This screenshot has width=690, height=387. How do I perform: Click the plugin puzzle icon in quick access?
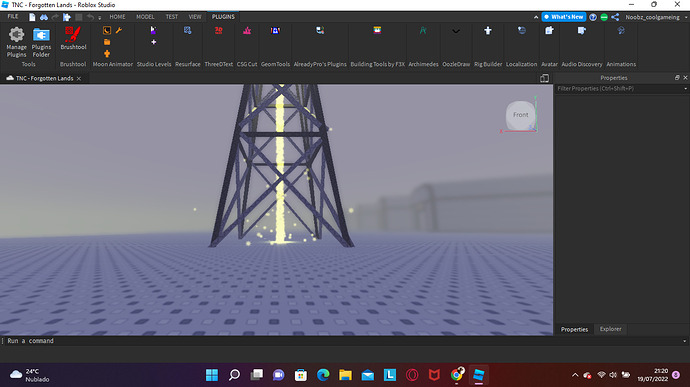(67, 17)
